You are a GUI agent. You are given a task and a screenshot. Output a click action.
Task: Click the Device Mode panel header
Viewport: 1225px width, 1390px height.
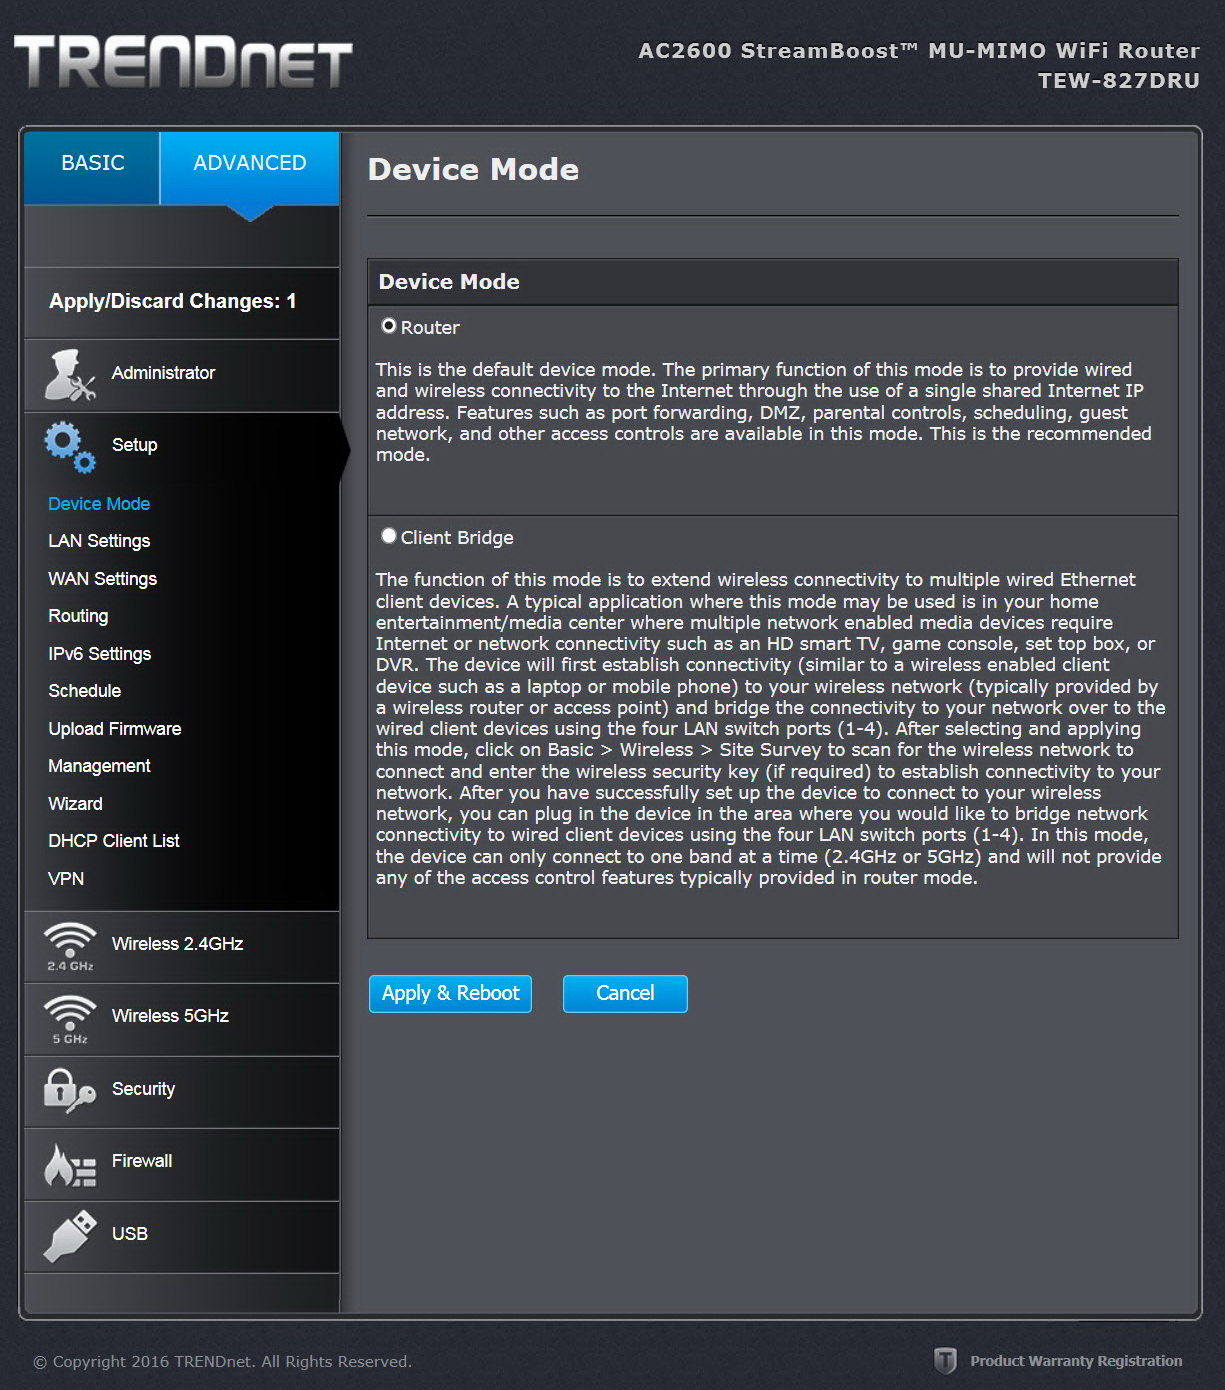773,282
